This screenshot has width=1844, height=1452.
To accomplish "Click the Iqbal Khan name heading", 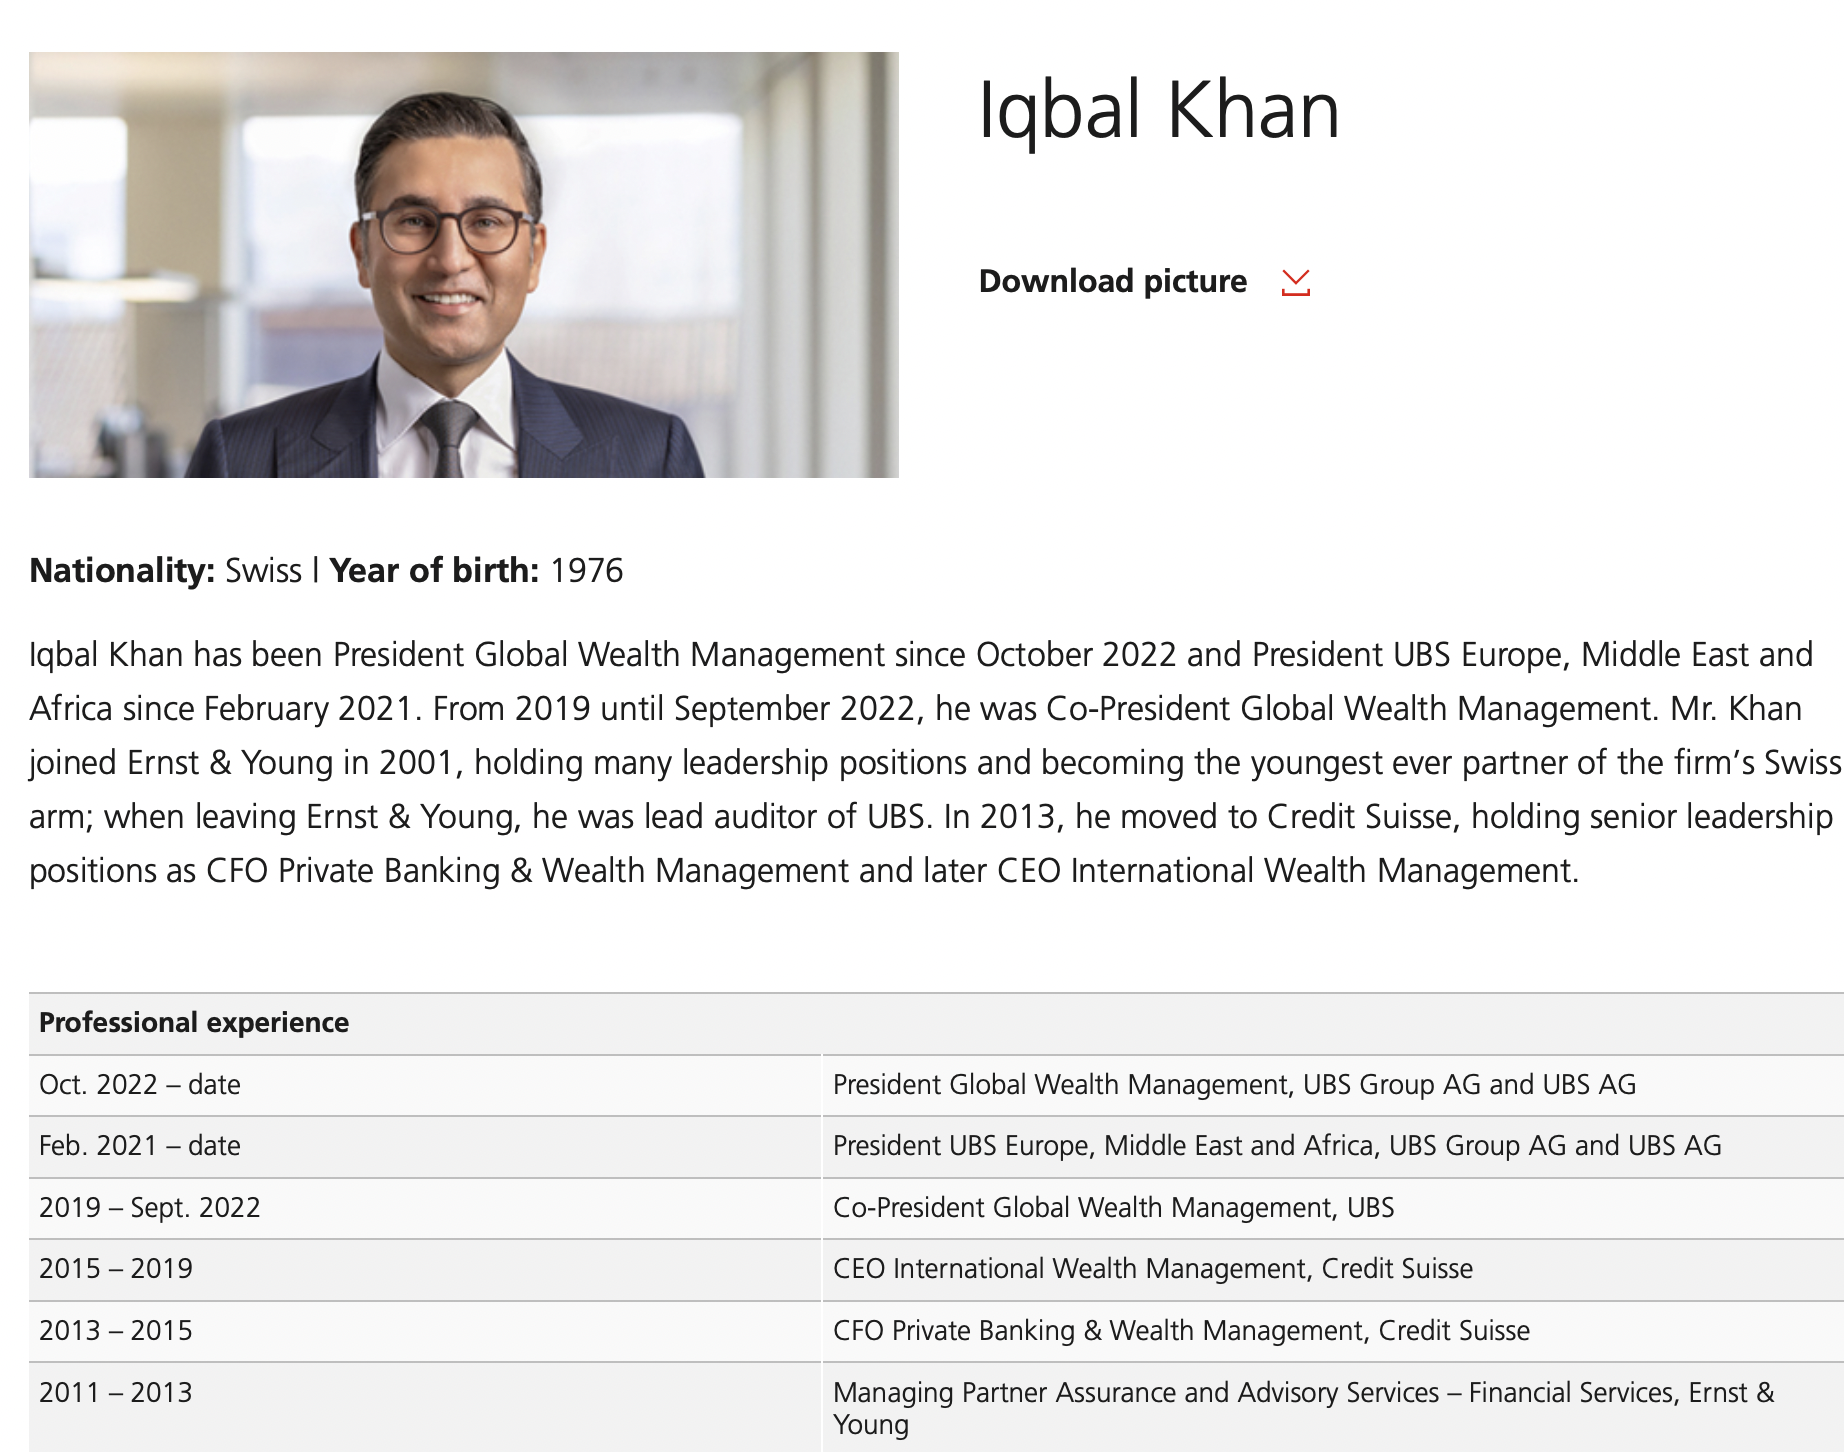I will tap(1158, 110).
